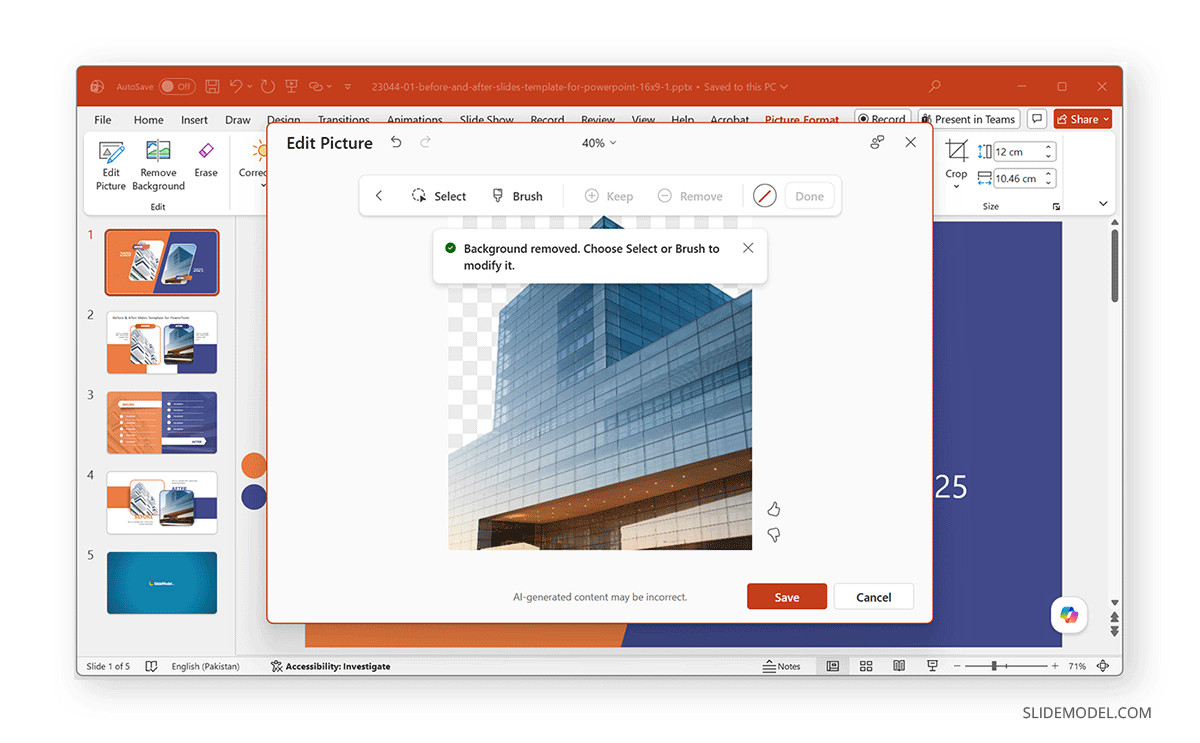The image size is (1200, 743).
Task: Click the Cancel button in dialog
Action: tap(874, 596)
